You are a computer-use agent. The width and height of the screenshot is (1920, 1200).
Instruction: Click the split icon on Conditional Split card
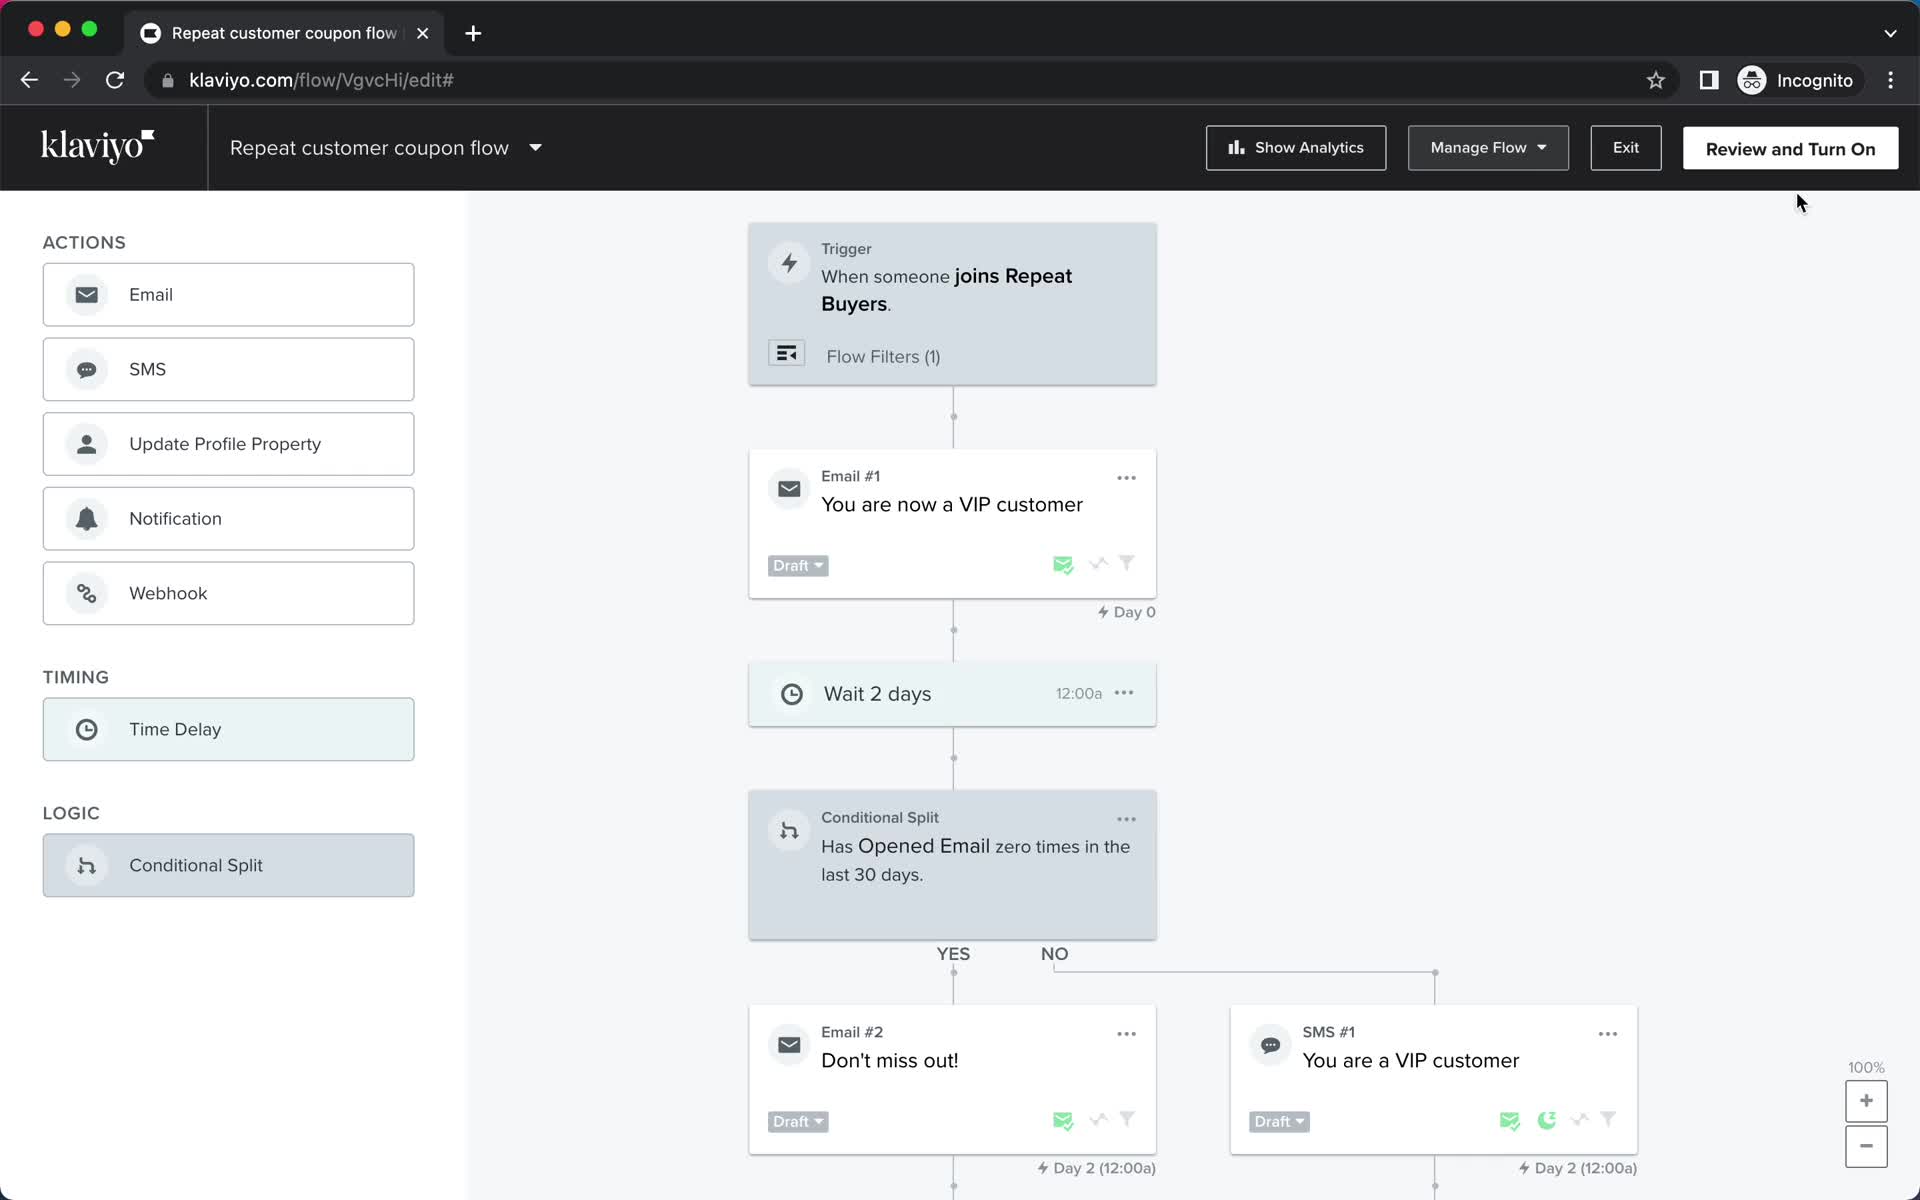pyautogui.click(x=789, y=830)
